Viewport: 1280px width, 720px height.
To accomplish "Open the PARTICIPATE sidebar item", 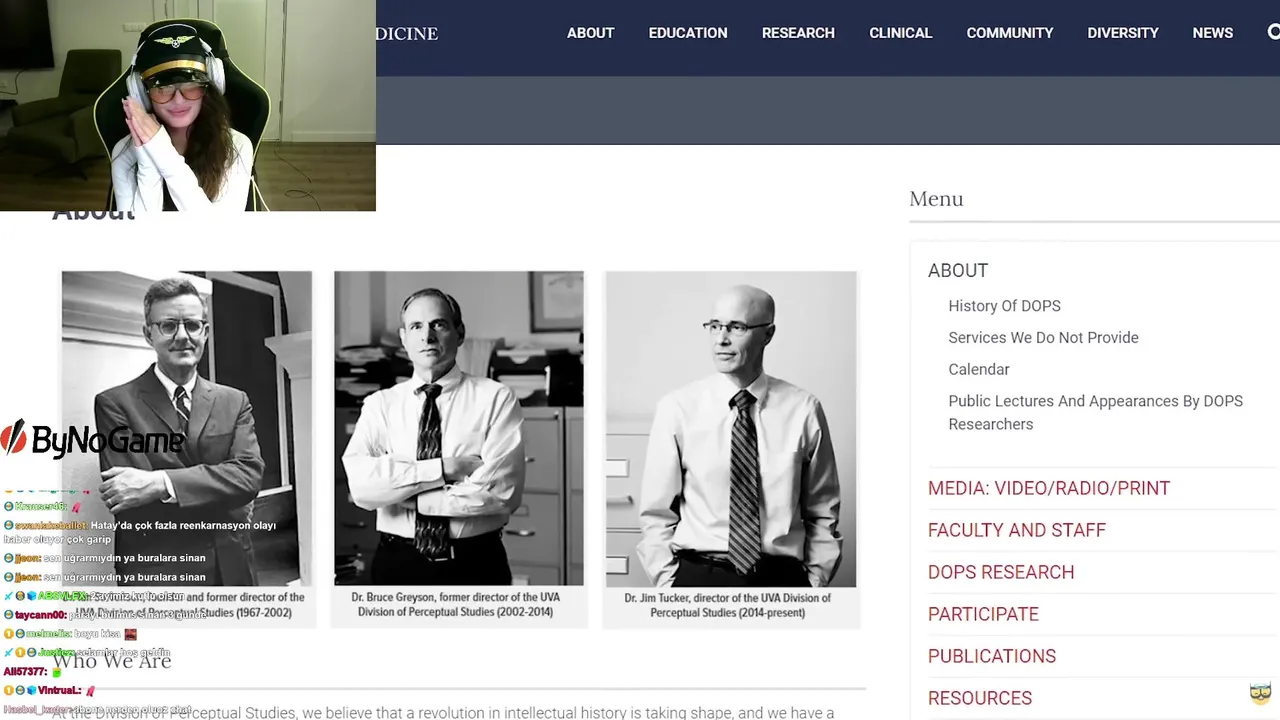I will click(983, 614).
